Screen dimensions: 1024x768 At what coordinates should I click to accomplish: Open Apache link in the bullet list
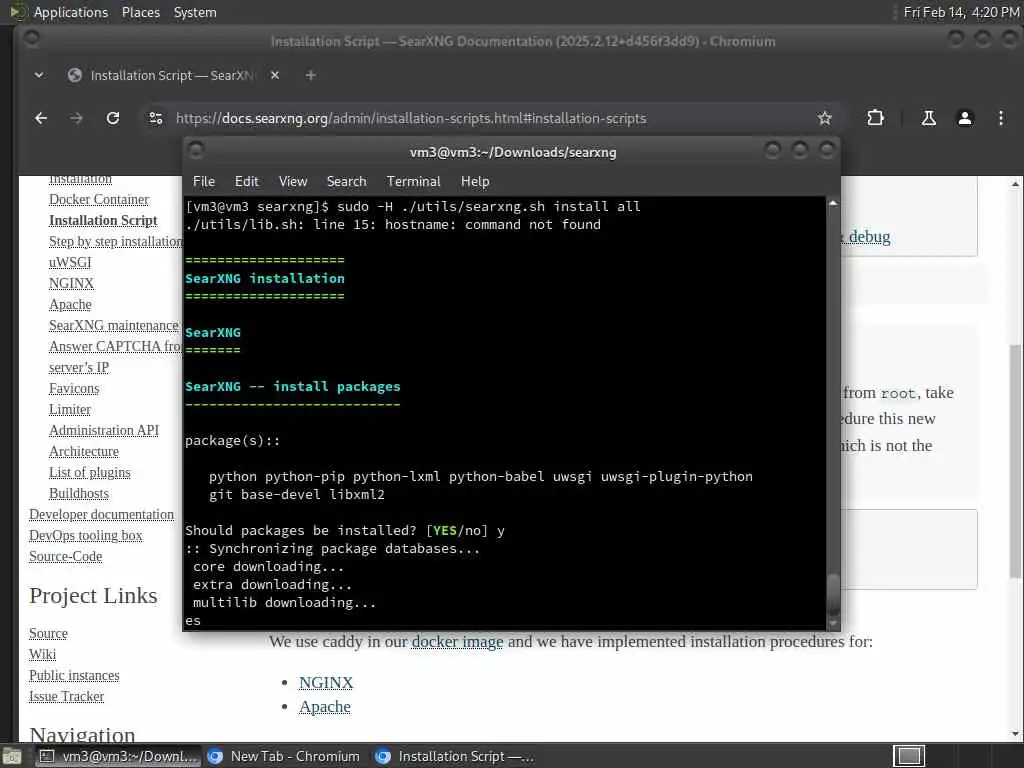pos(325,707)
